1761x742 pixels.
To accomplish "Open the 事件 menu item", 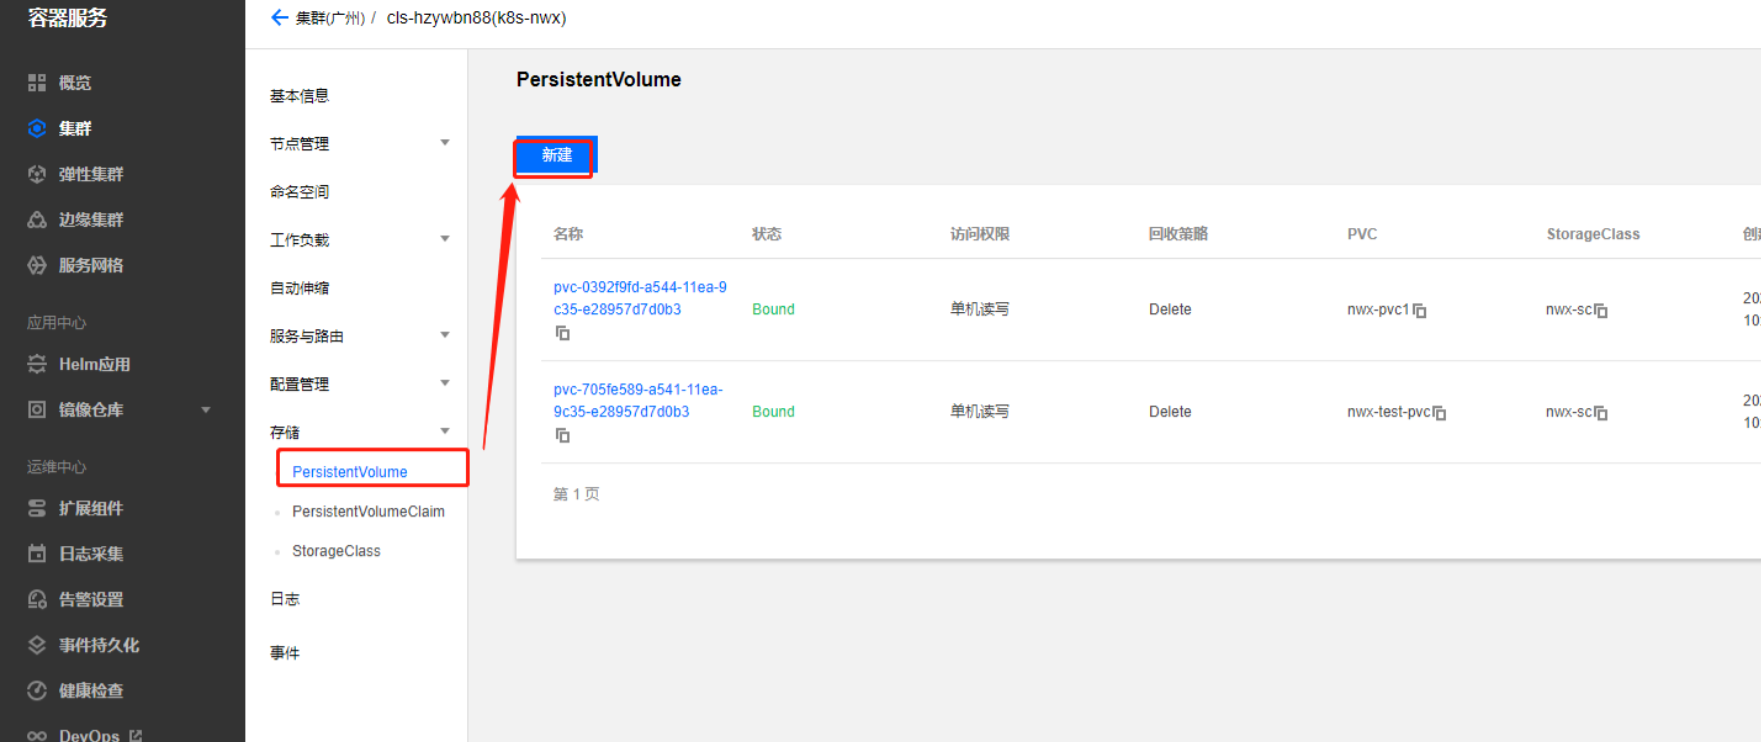I will (284, 653).
